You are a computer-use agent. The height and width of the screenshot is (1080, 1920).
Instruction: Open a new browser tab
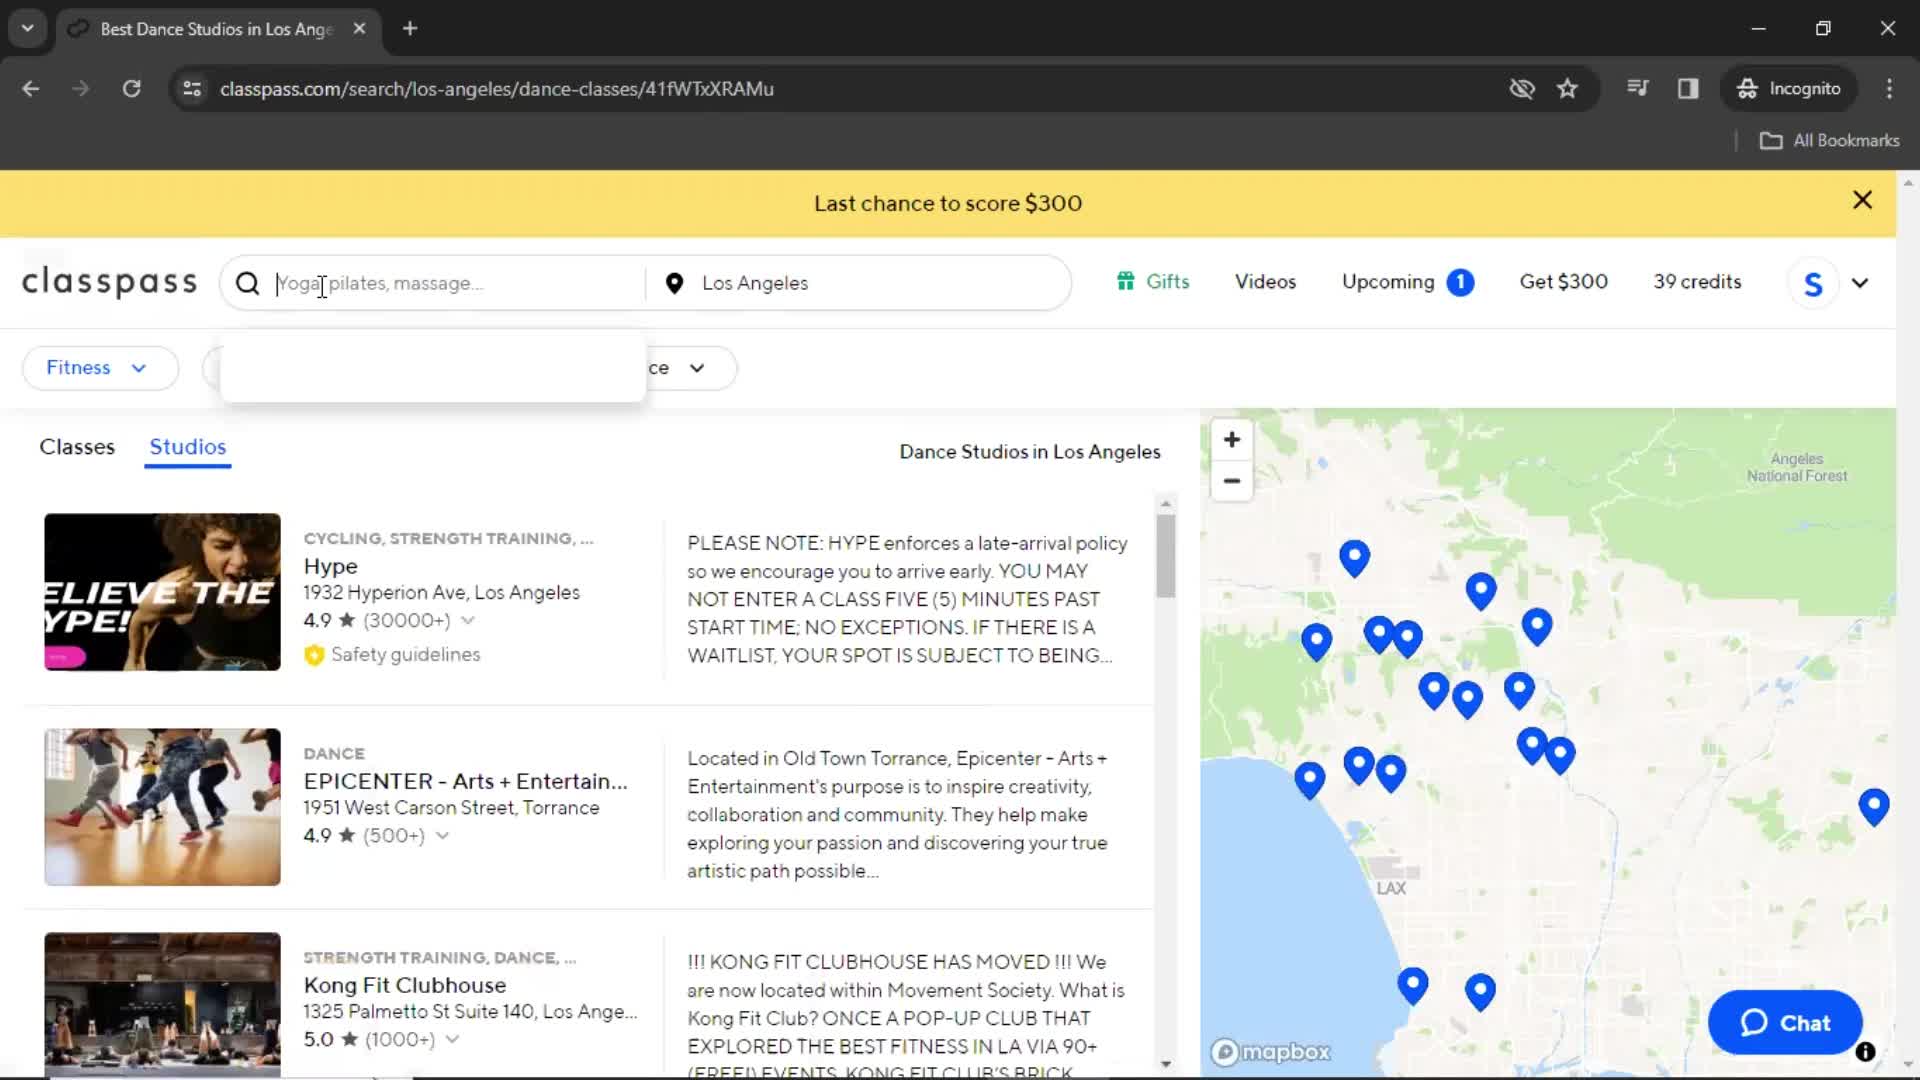(x=410, y=29)
